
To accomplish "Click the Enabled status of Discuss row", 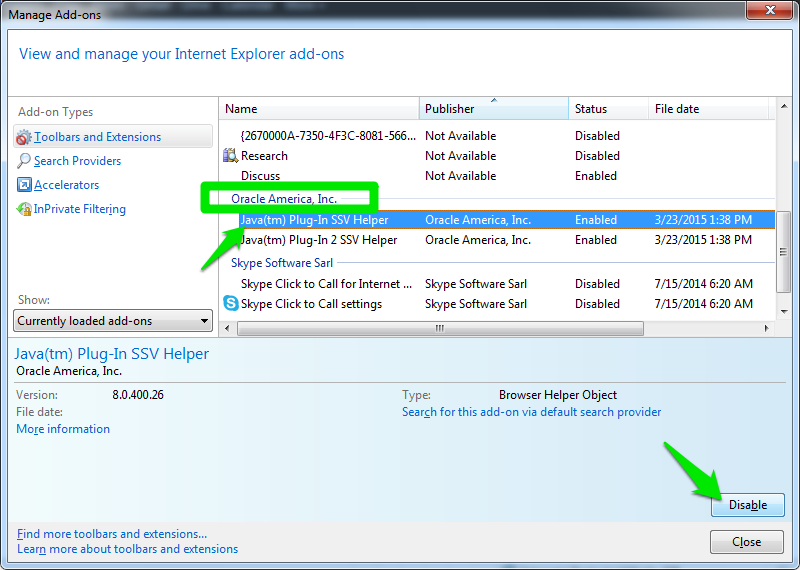I will 595,176.
